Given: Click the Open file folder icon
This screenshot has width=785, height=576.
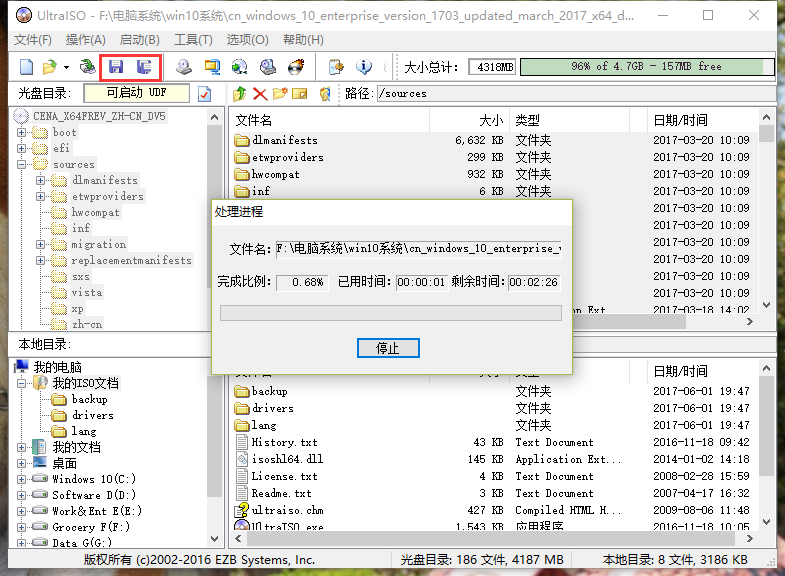Looking at the screenshot, I should point(50,67).
